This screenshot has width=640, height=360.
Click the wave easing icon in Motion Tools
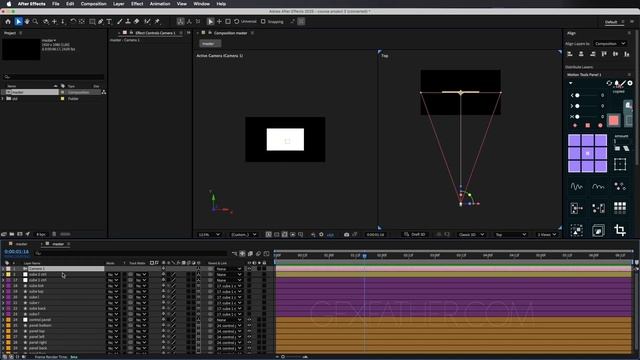(x=576, y=187)
